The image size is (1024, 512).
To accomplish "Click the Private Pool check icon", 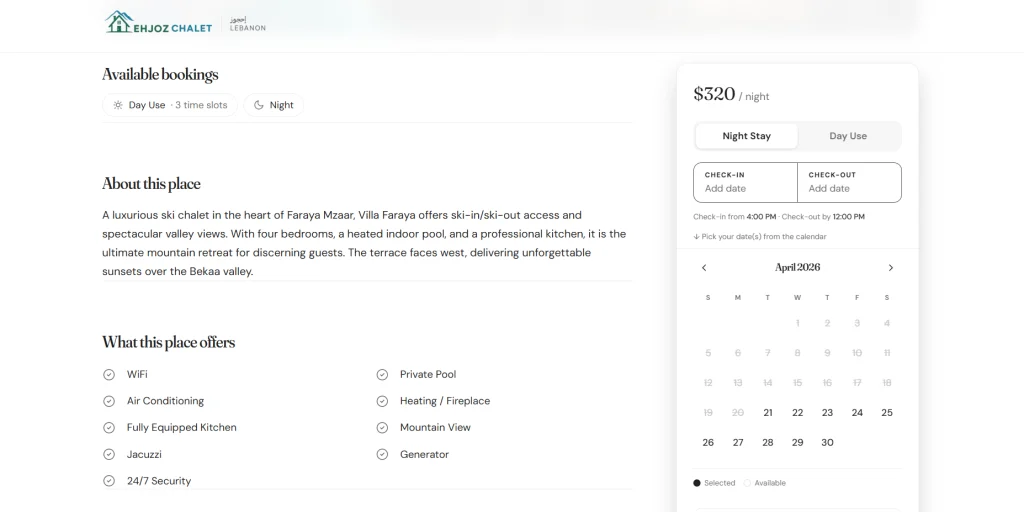I will [x=382, y=374].
